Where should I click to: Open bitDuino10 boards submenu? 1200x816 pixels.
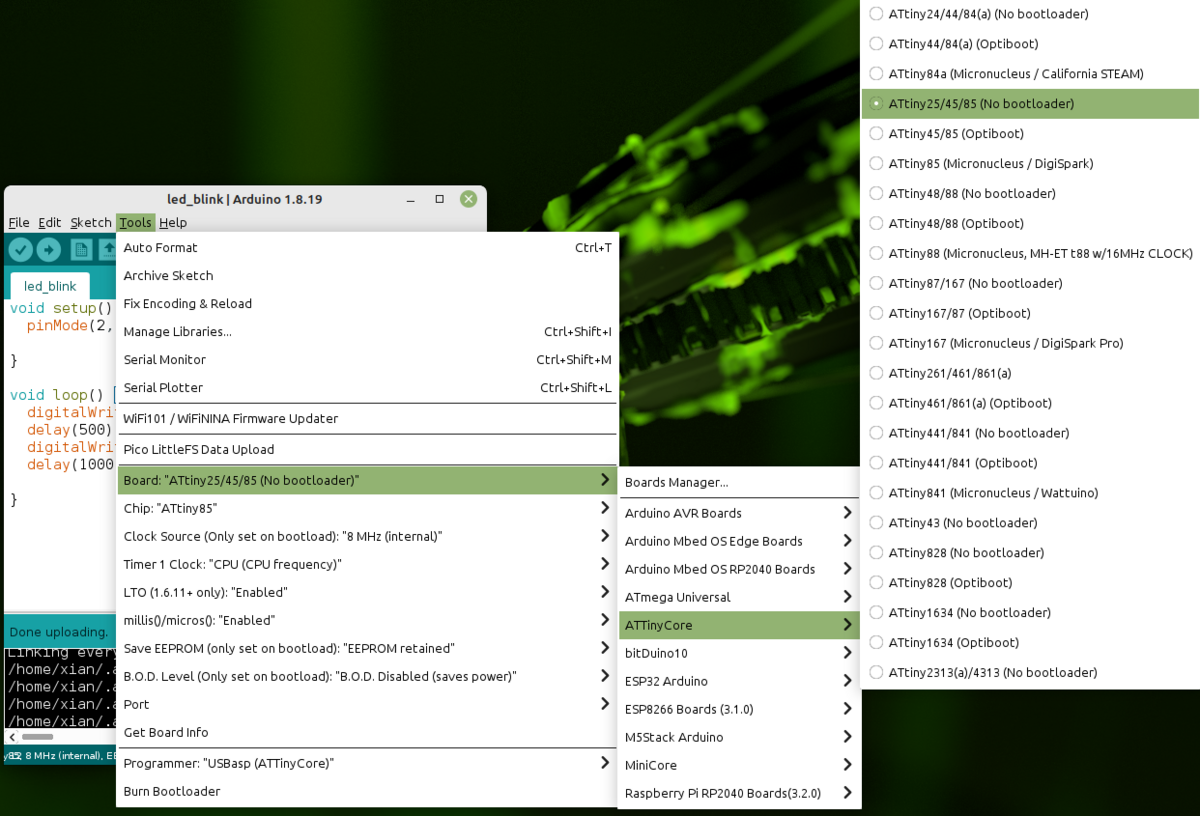point(739,653)
